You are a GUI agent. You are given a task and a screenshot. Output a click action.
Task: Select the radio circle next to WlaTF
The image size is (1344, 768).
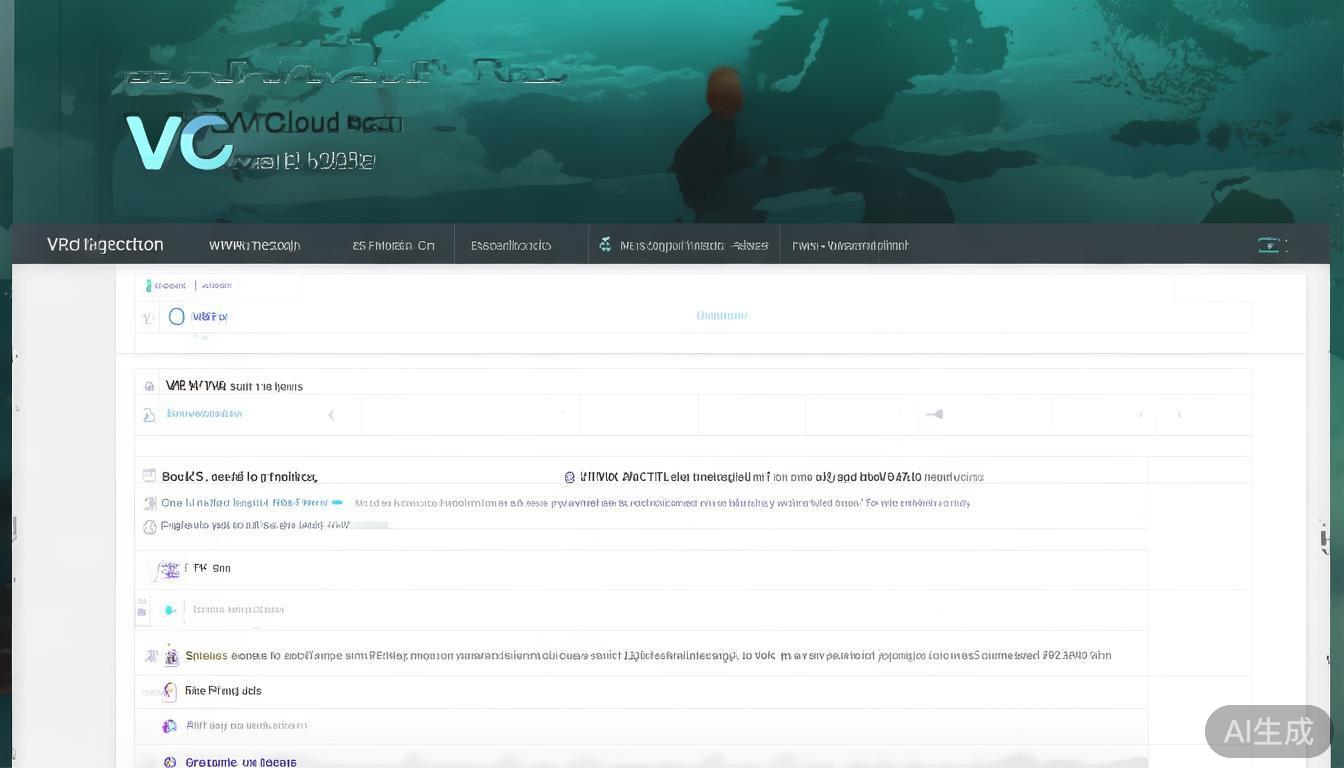pyautogui.click(x=176, y=316)
